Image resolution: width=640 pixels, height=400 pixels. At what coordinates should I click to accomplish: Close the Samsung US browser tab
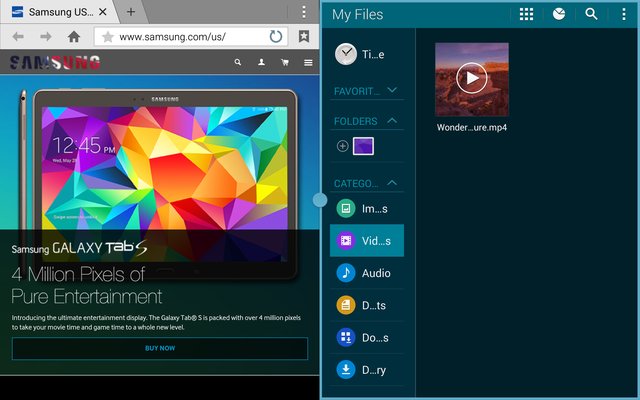tap(103, 12)
